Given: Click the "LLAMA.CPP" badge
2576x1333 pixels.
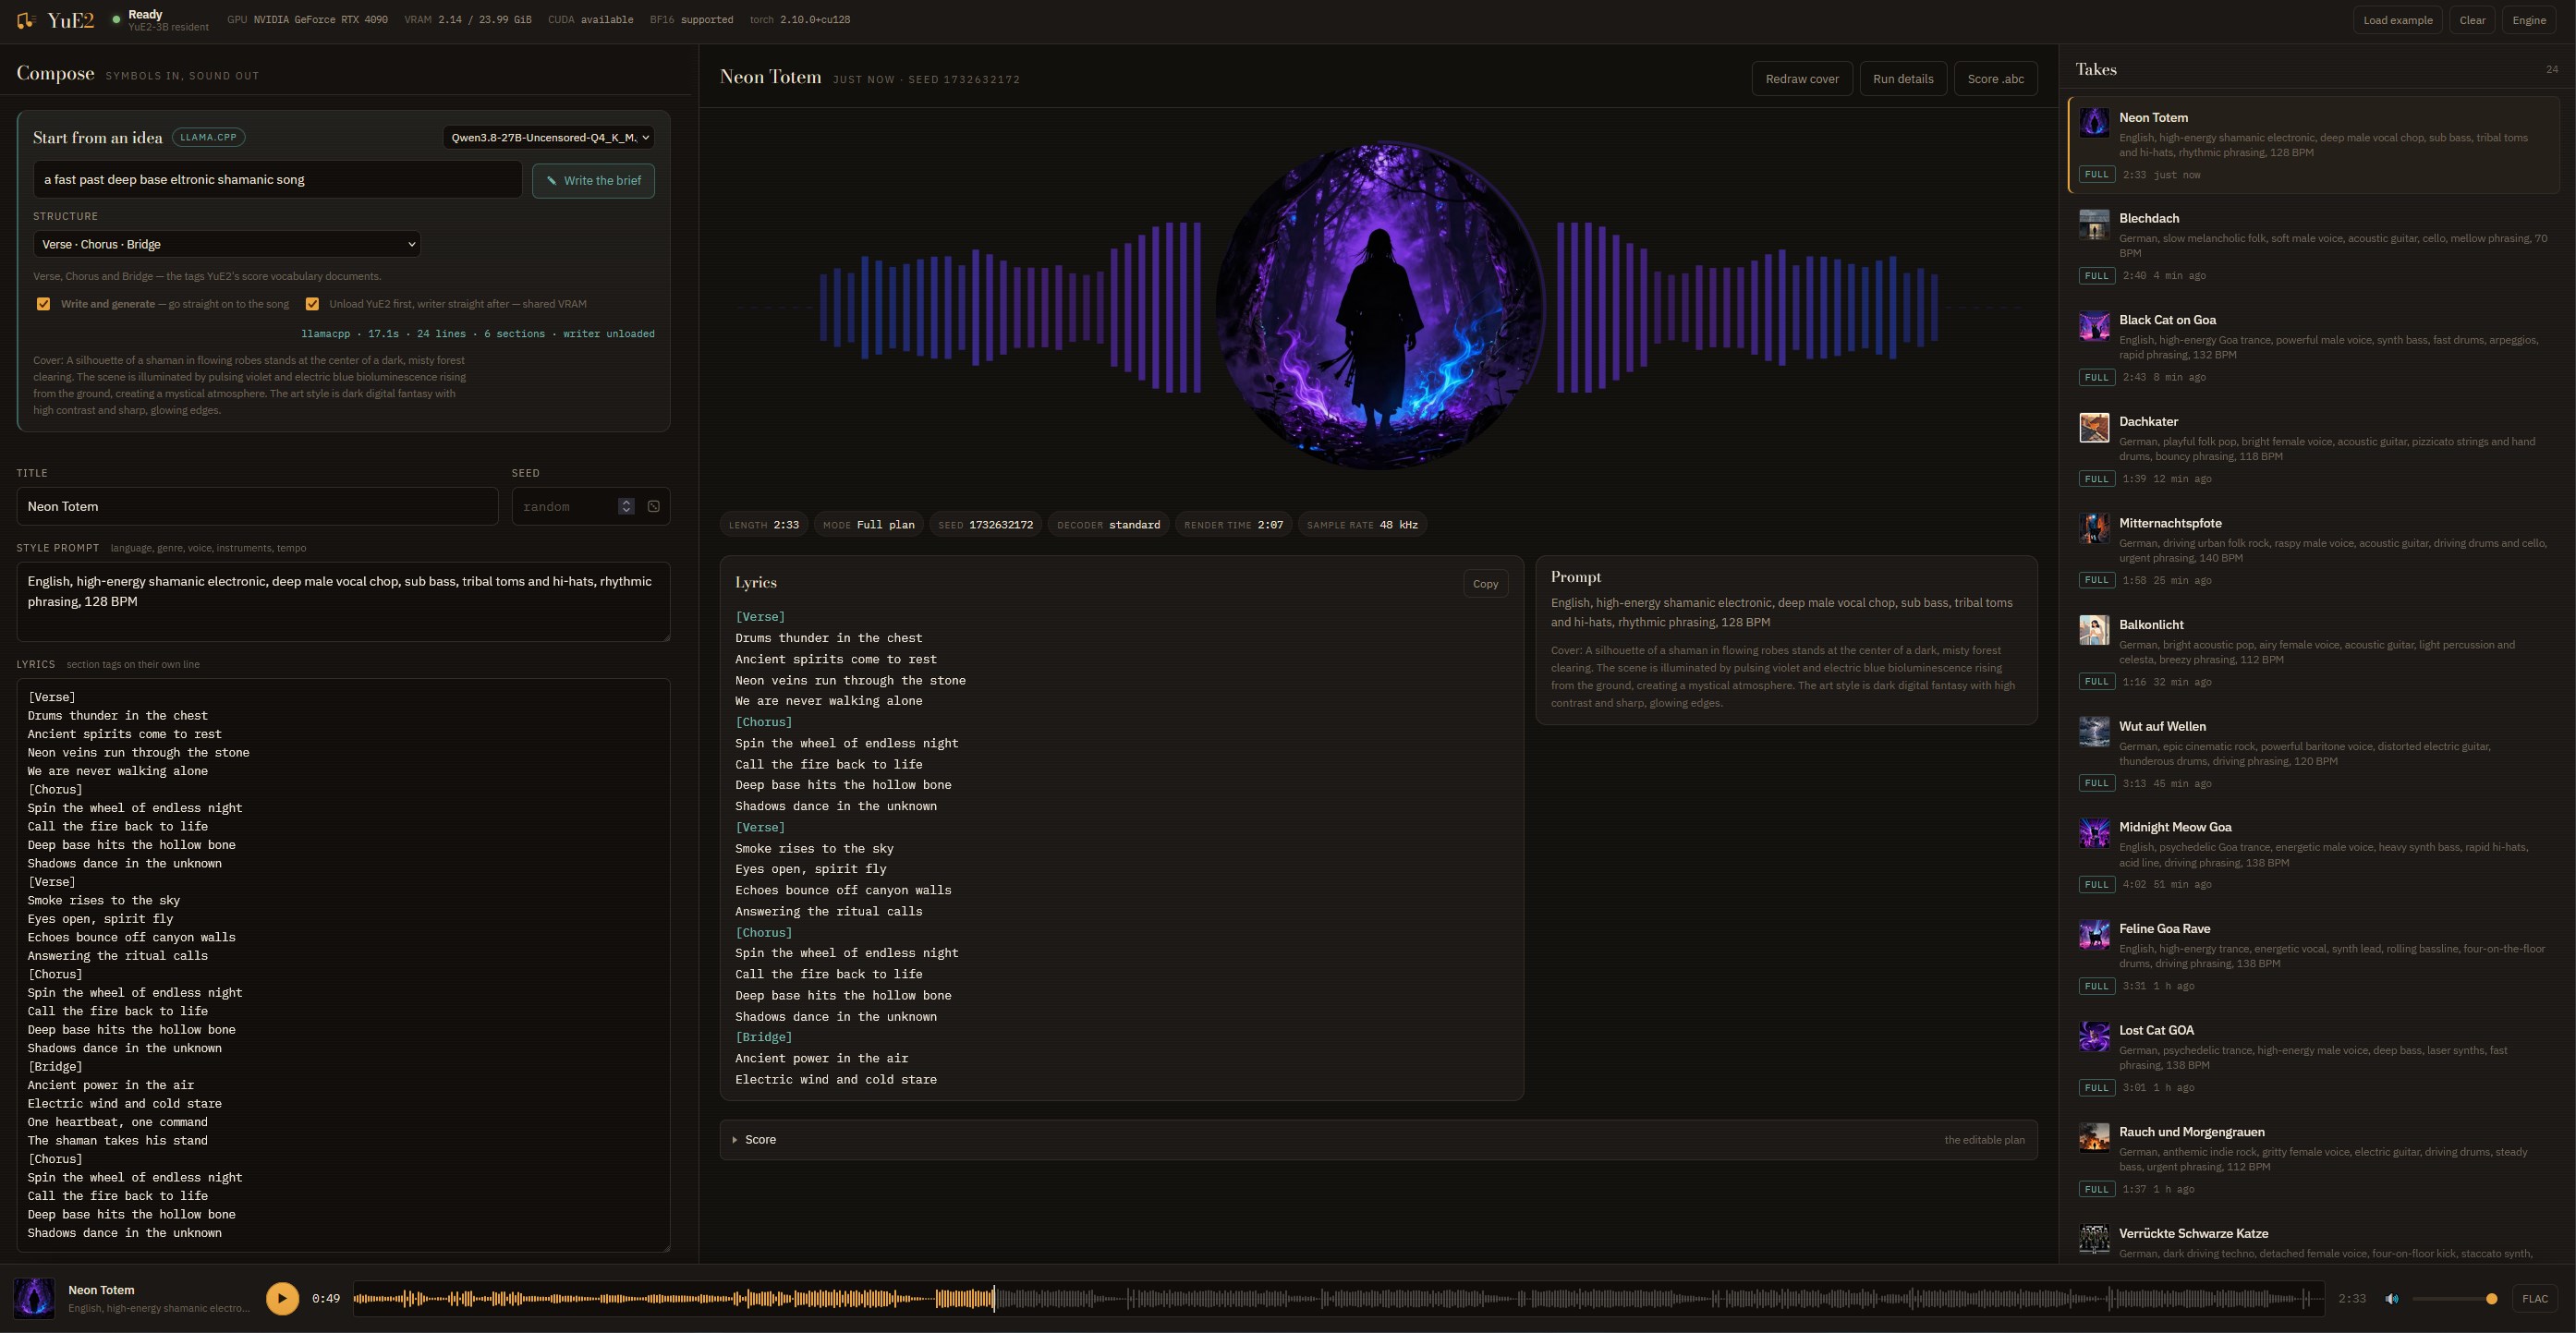Looking at the screenshot, I should [x=208, y=137].
